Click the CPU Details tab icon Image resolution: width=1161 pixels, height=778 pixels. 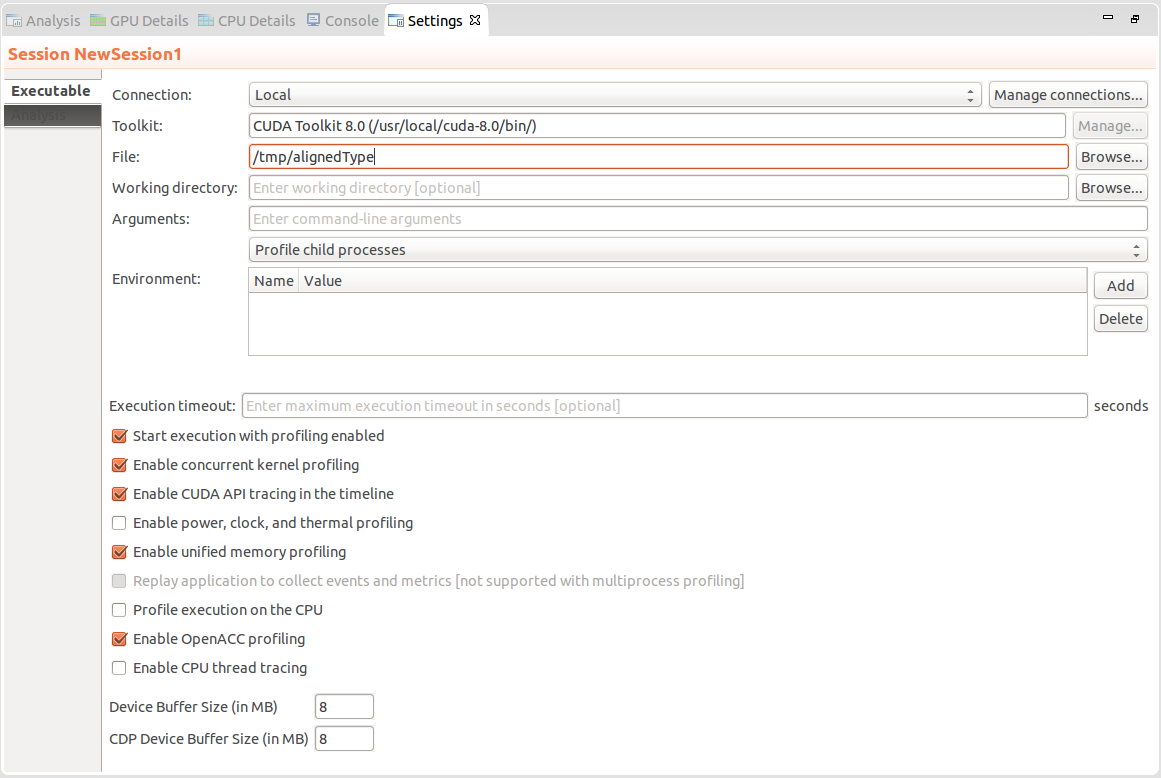coord(205,20)
